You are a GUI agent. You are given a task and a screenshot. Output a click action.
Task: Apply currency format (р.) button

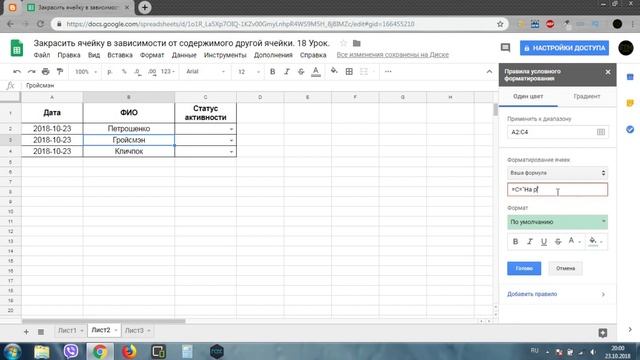109,71
